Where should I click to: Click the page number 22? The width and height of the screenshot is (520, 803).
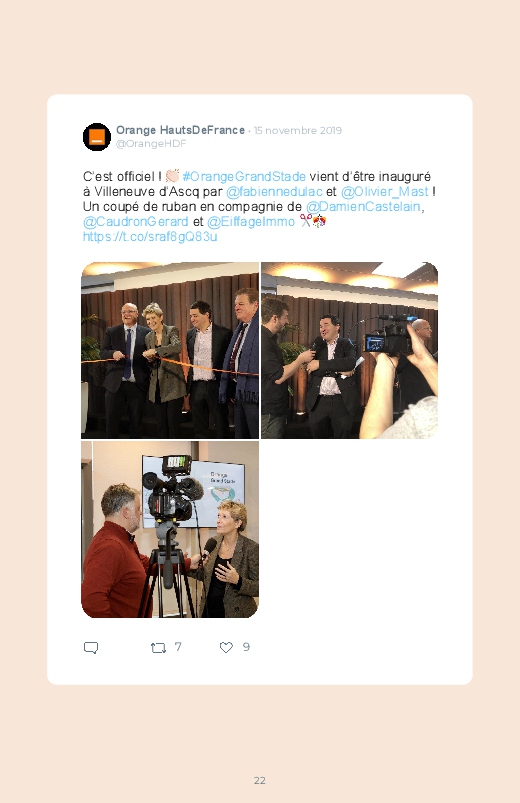pos(260,780)
